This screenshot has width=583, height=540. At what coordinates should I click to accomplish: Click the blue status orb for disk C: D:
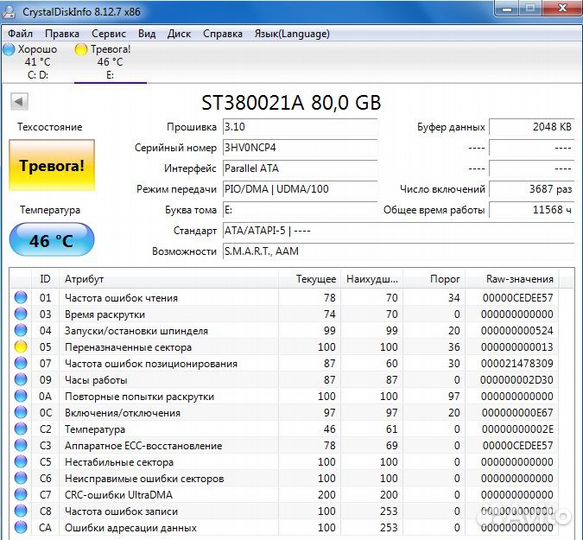pos(9,49)
